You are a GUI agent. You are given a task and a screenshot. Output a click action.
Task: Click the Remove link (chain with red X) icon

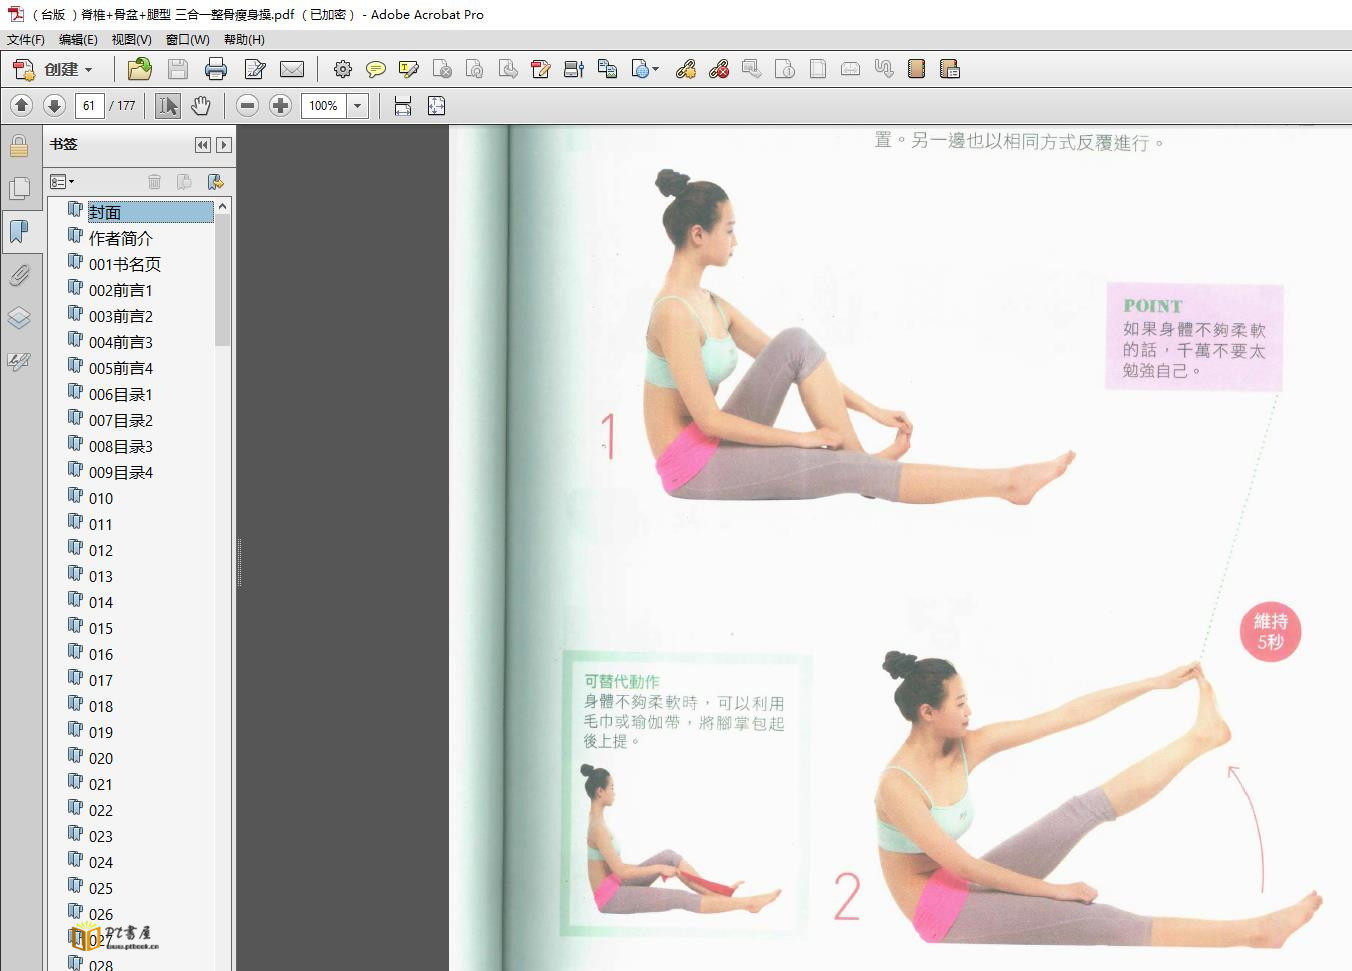[719, 69]
